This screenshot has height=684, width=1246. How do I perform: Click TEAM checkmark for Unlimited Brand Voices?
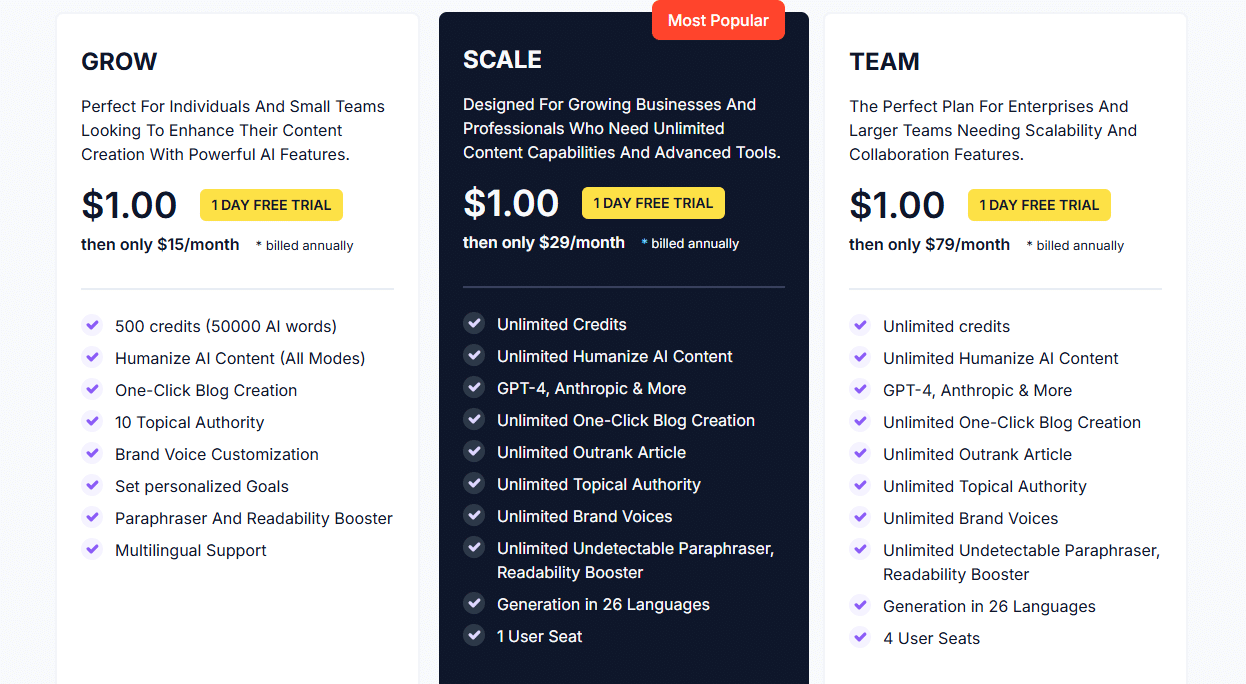point(860,517)
